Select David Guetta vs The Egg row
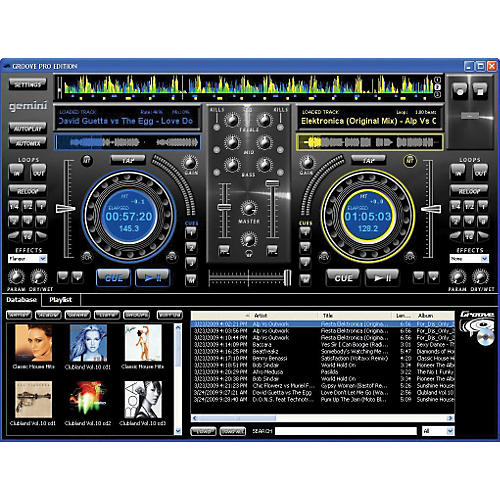 (323, 393)
